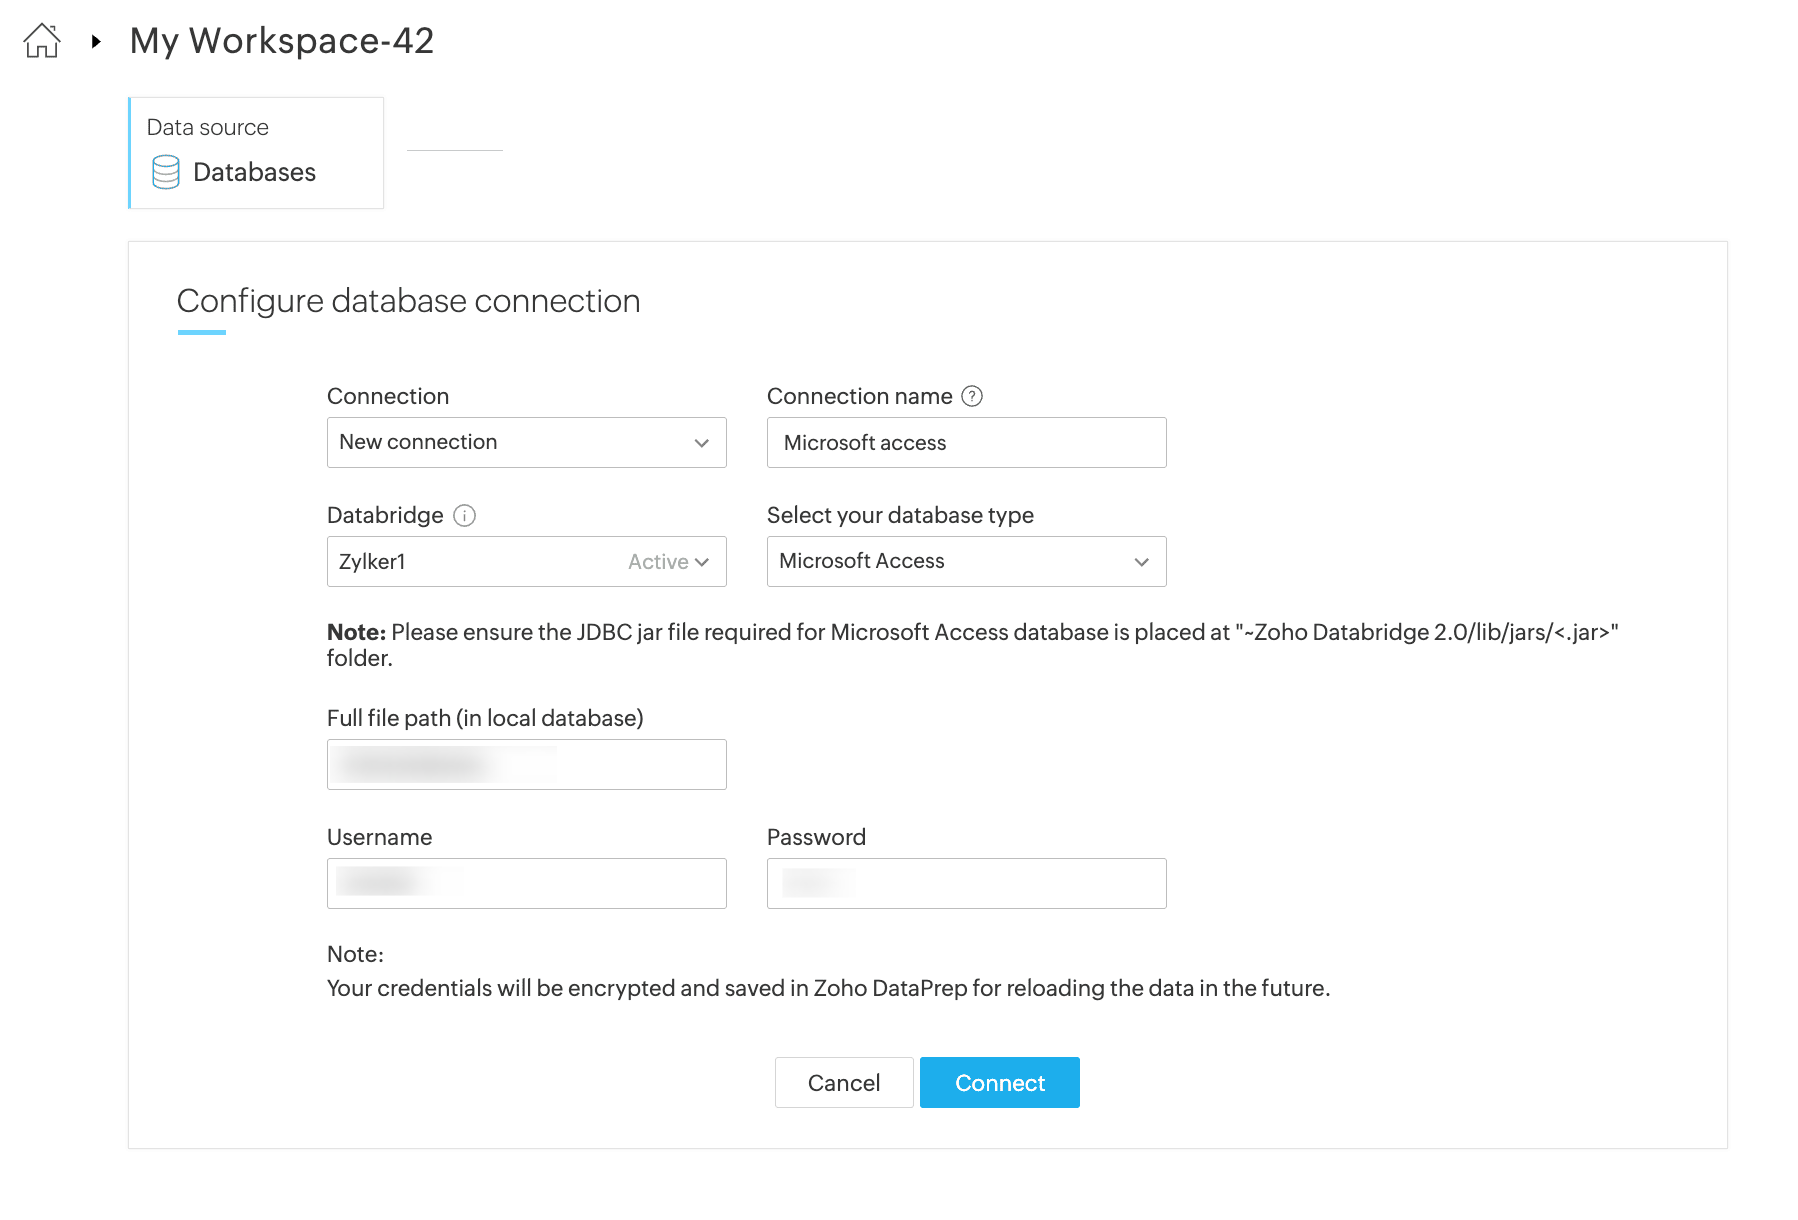Select the Databases data source tab
The height and width of the screenshot is (1220, 1798).
point(256,153)
